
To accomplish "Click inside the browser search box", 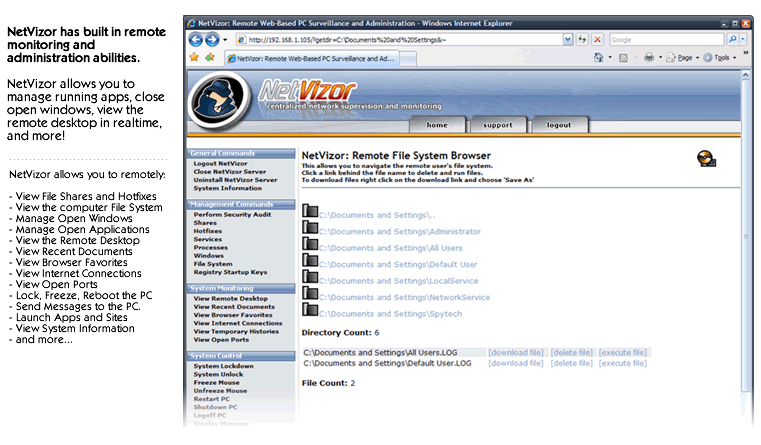I will pos(665,39).
